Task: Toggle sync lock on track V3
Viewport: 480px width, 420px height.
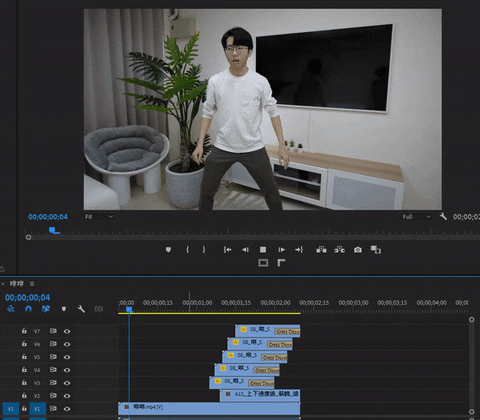Action: click(53, 383)
